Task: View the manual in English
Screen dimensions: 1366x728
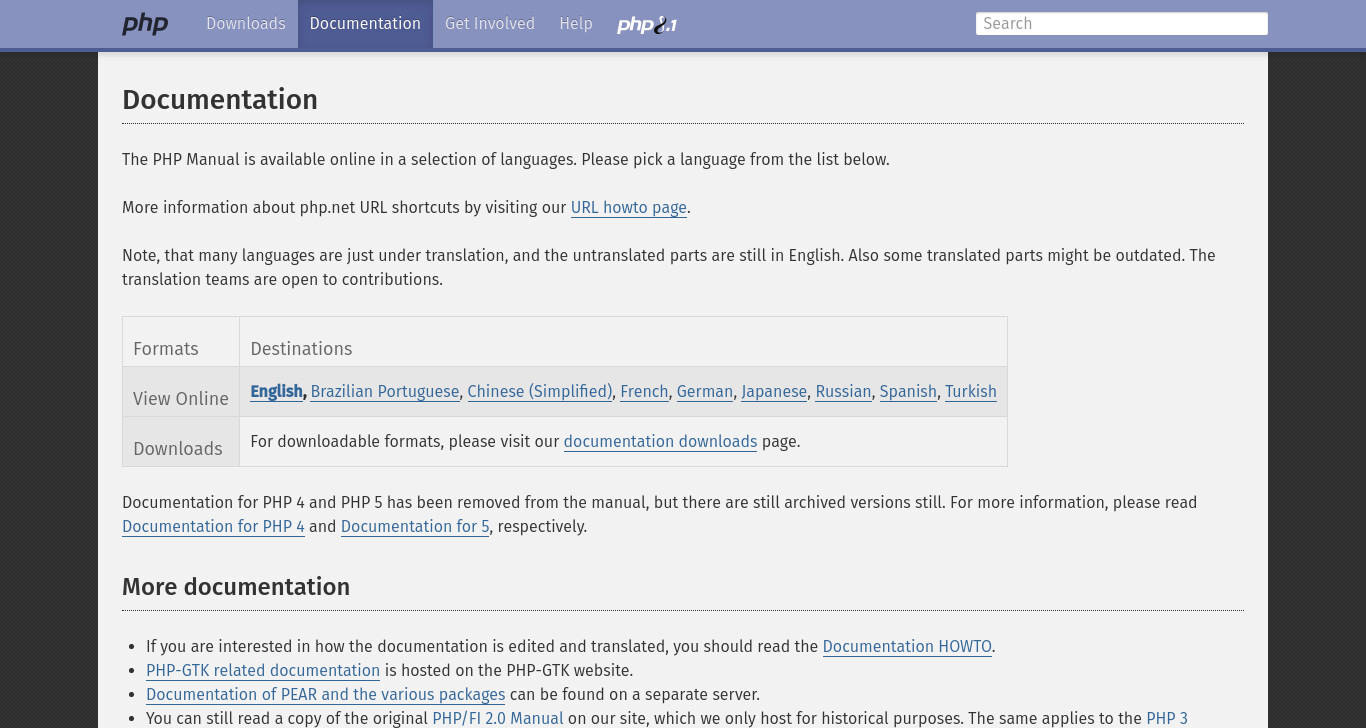Action: [276, 392]
